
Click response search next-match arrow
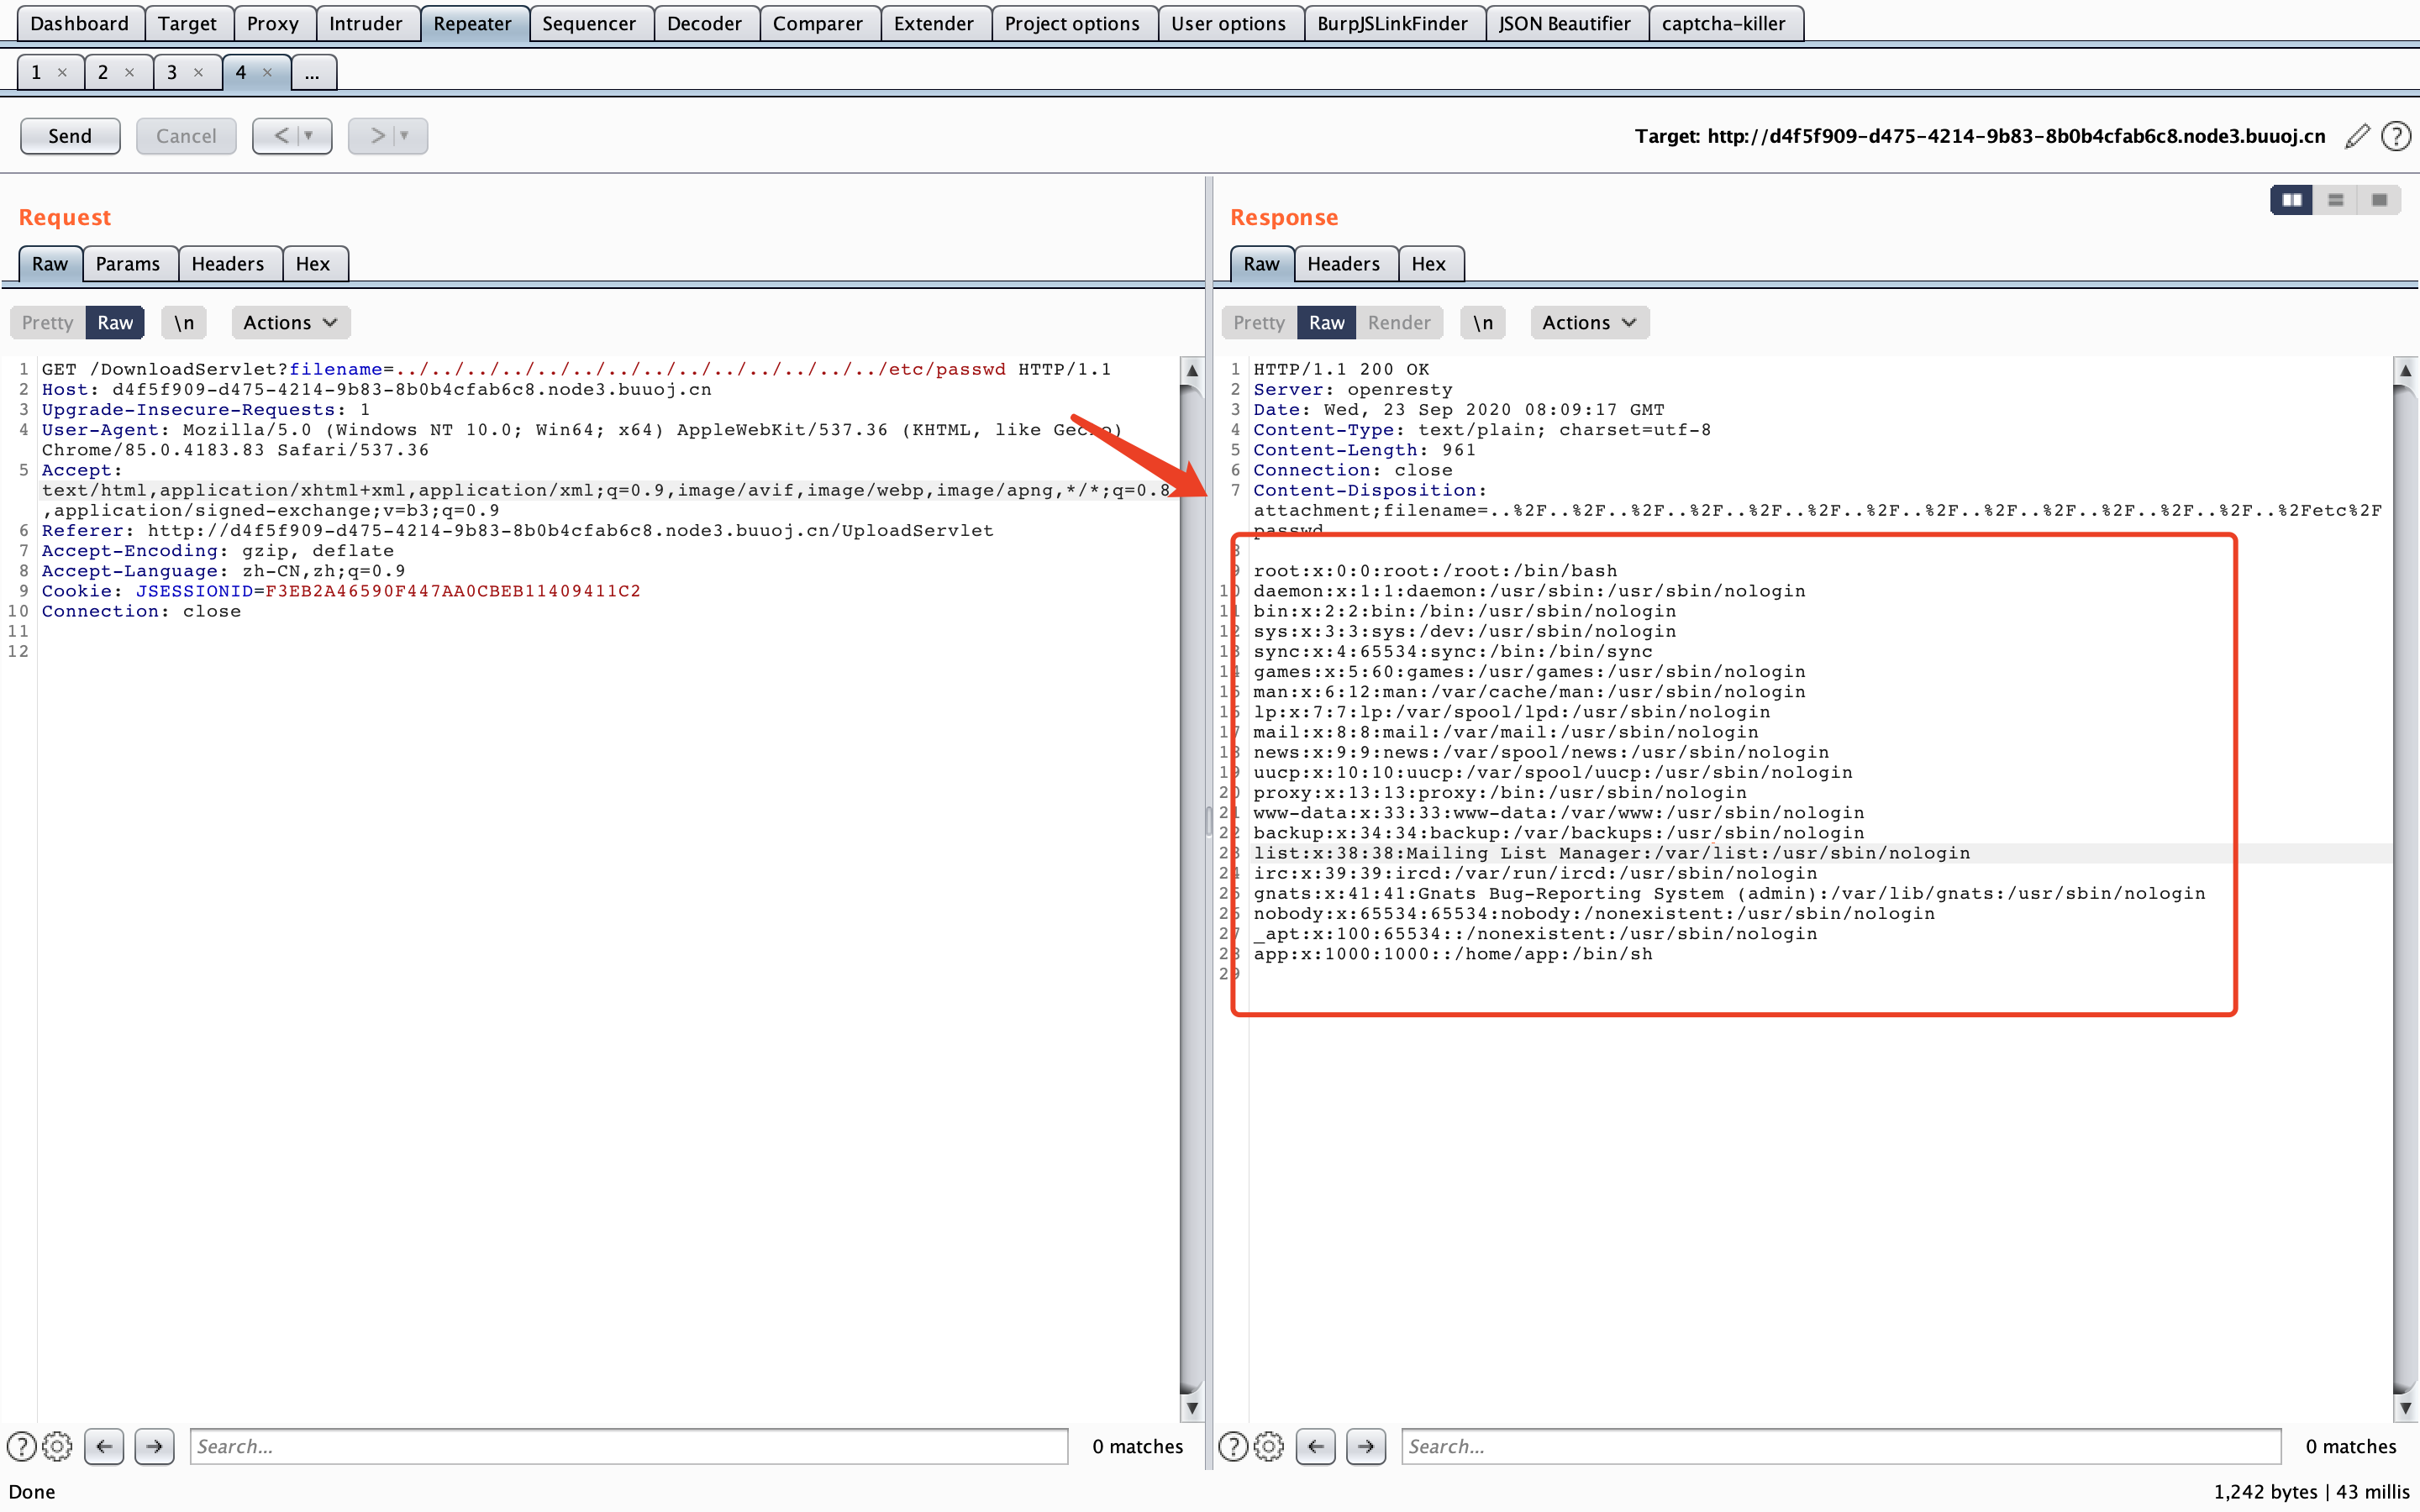pos(1365,1446)
